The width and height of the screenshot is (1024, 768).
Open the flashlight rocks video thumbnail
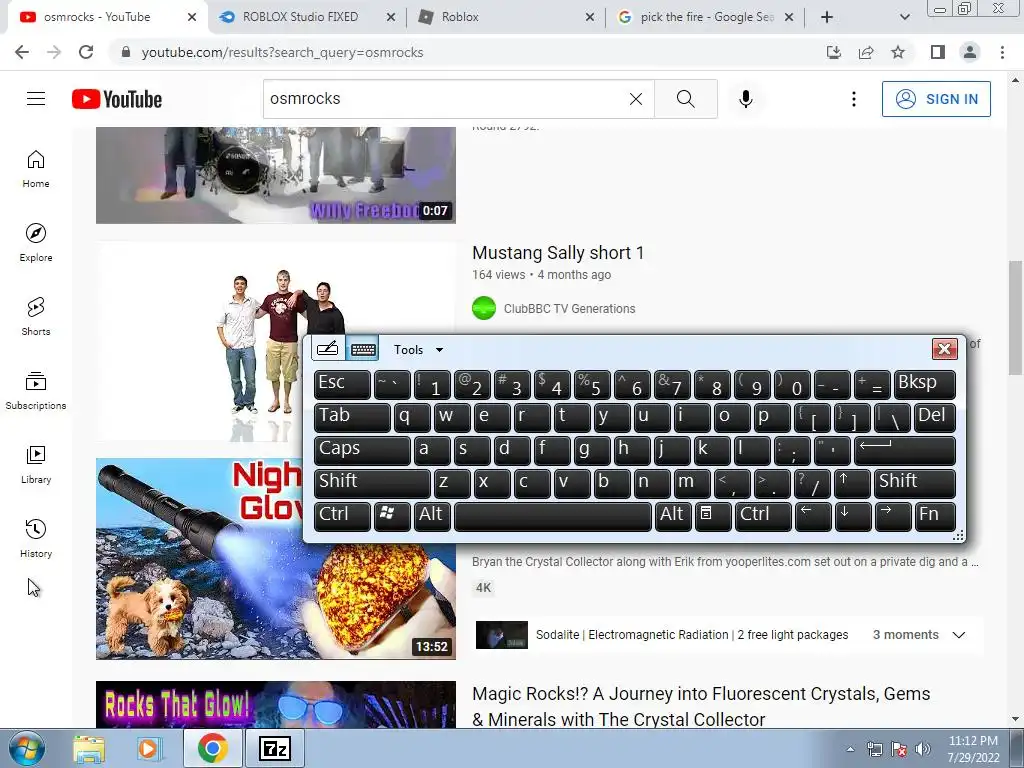[x=276, y=558]
